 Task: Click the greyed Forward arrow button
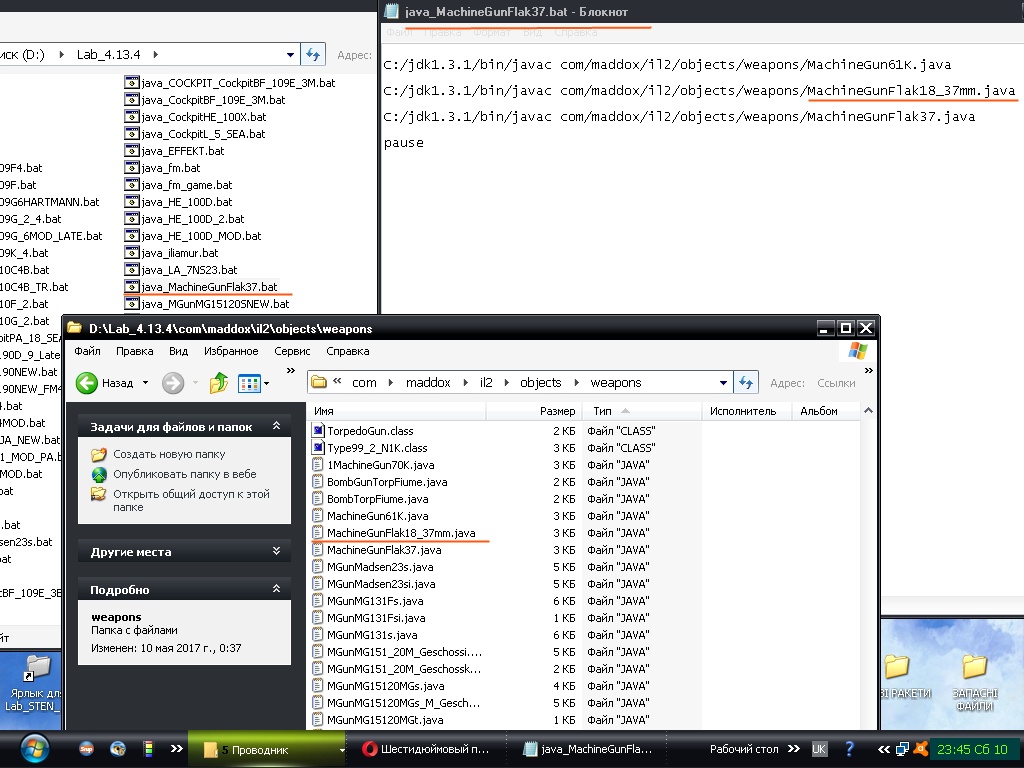tap(173, 383)
